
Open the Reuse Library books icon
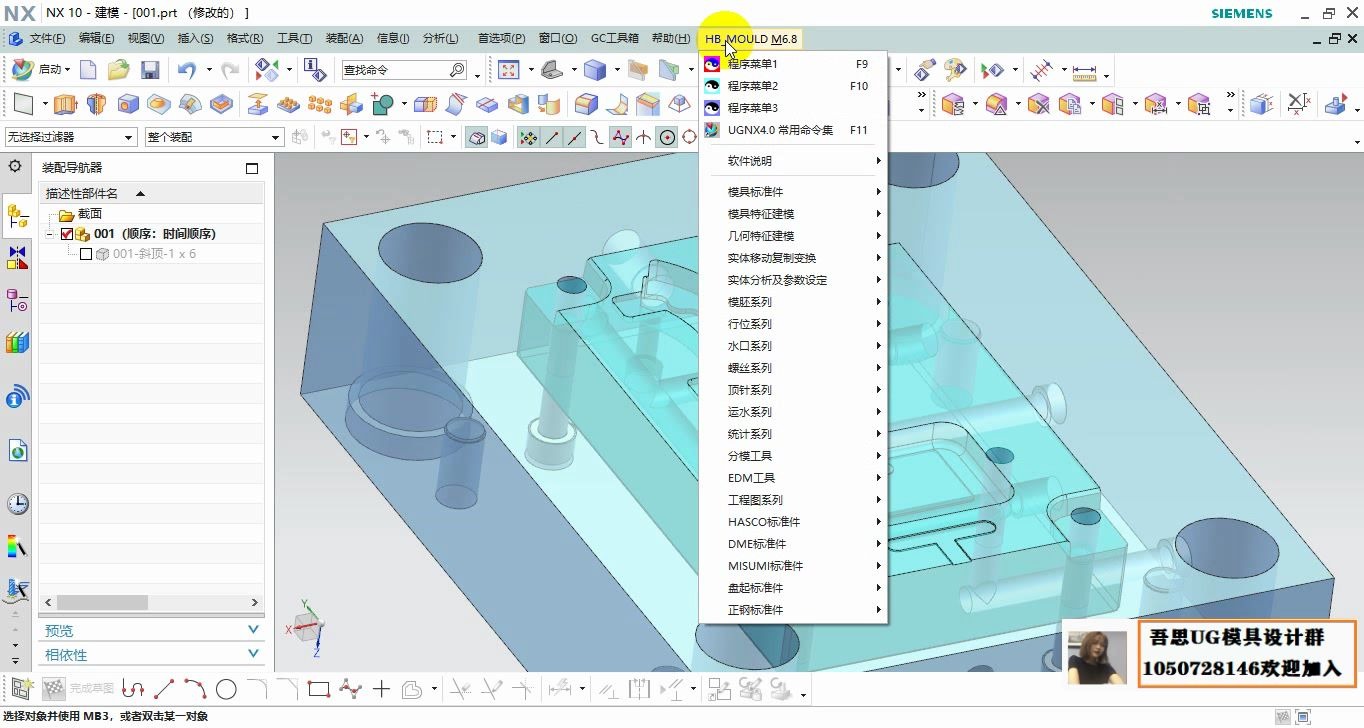pos(17,343)
